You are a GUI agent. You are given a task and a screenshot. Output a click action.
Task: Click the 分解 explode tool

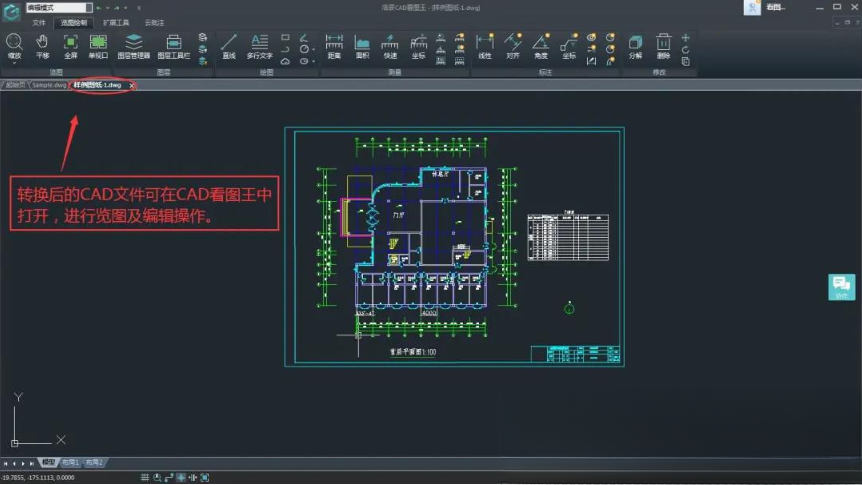point(636,46)
